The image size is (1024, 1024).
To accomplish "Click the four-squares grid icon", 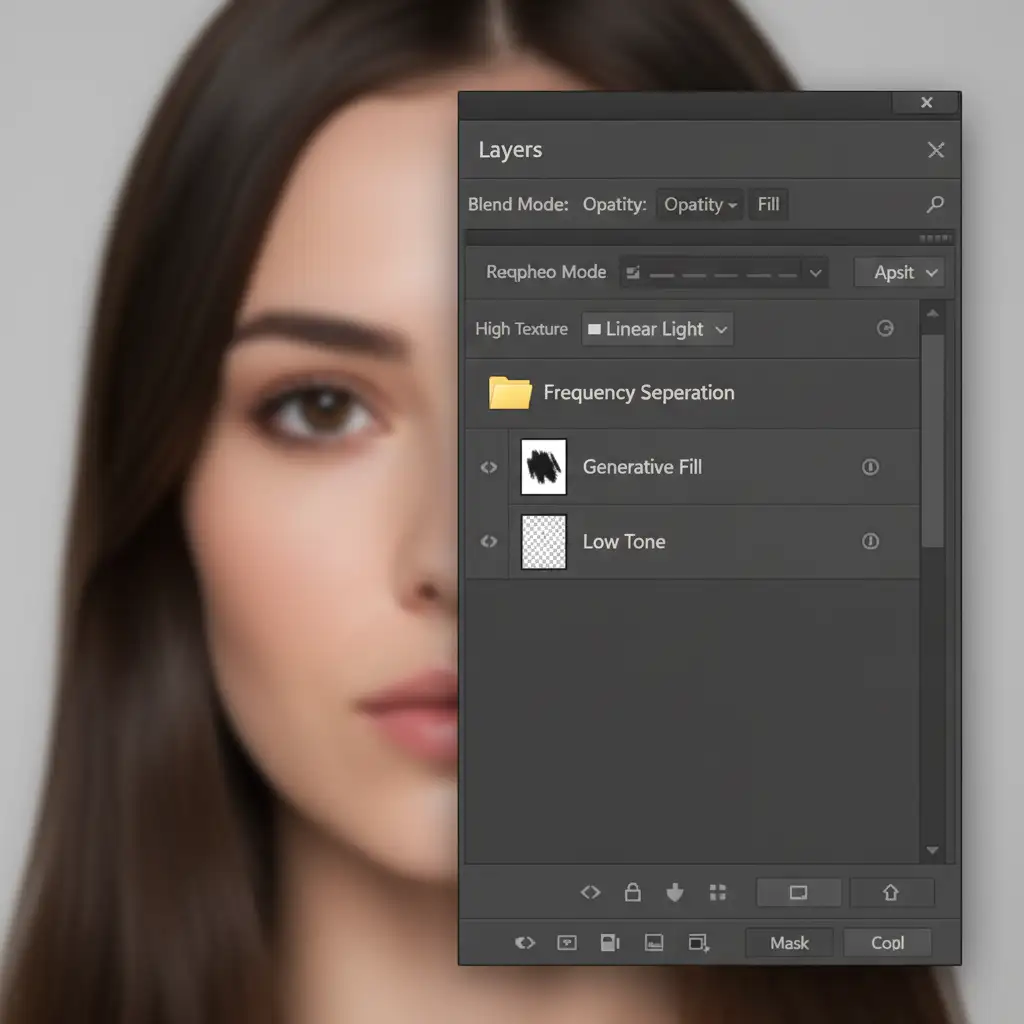I will 717,893.
